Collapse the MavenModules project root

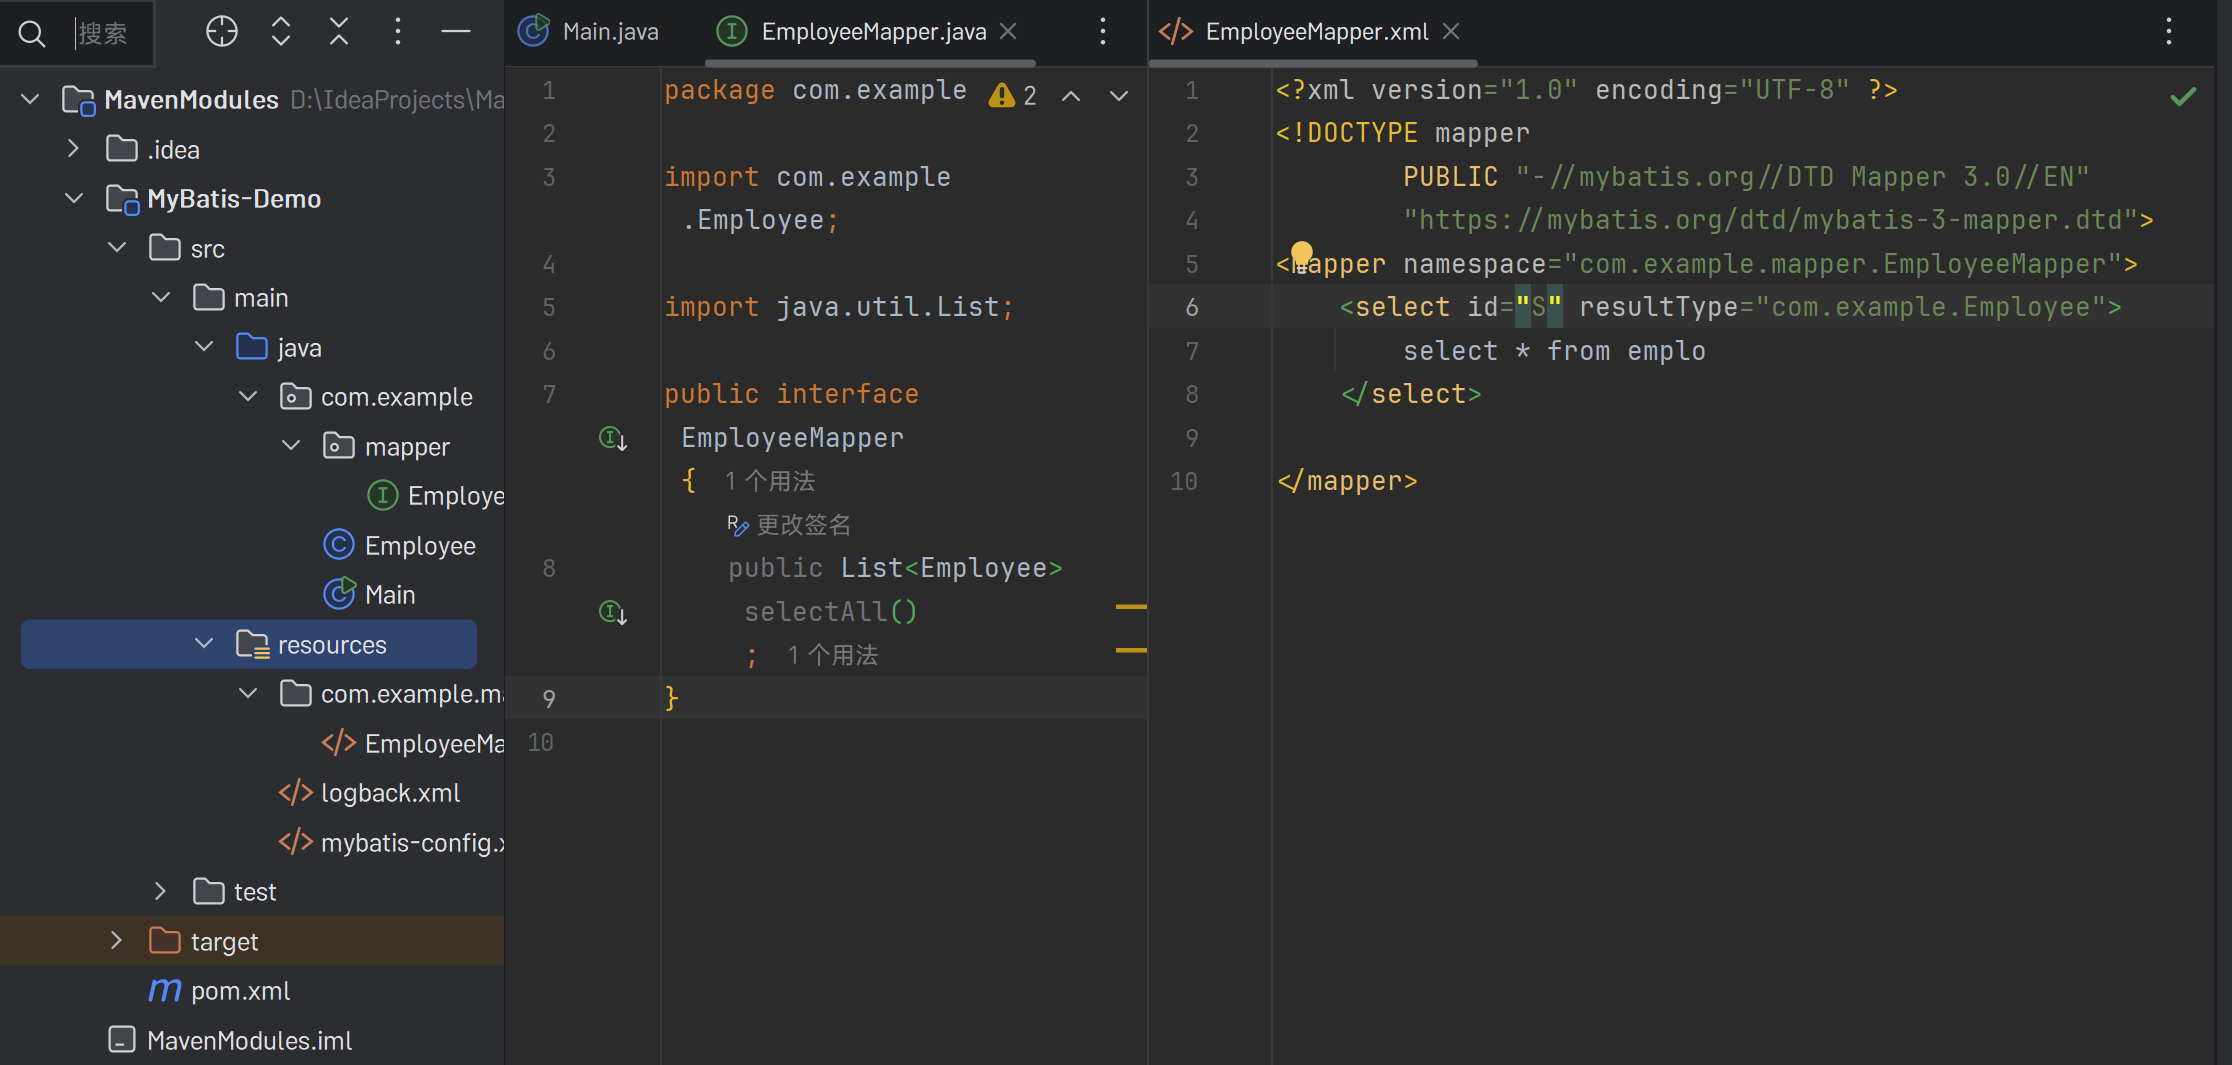coord(30,99)
